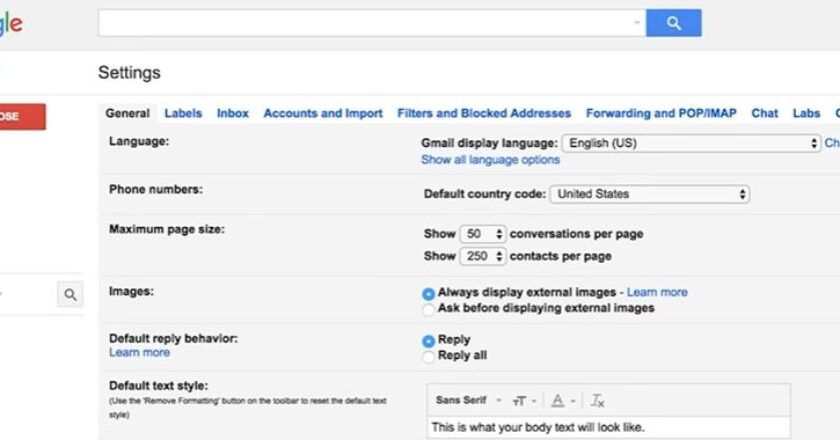Click the Remove Formatting icon
This screenshot has width=840, height=440.
coord(597,400)
